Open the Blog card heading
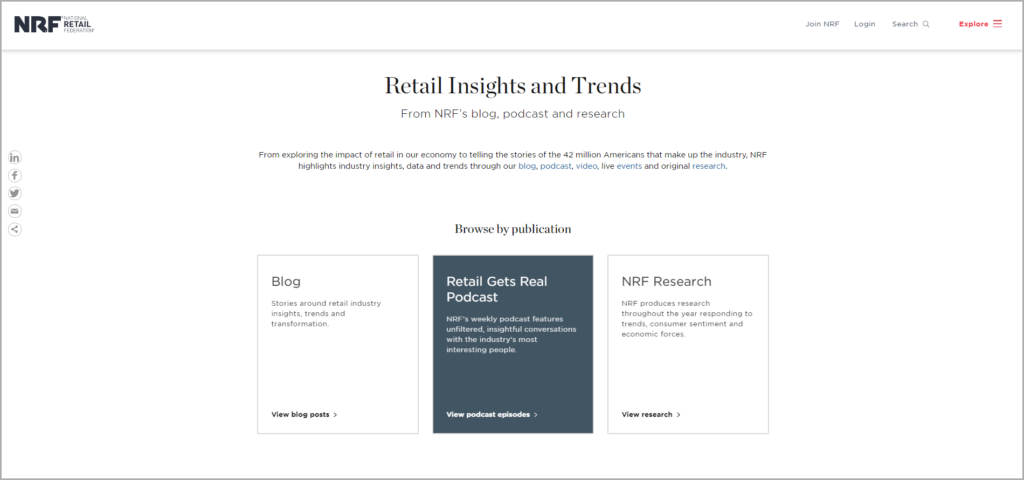This screenshot has width=1024, height=480. tap(286, 281)
